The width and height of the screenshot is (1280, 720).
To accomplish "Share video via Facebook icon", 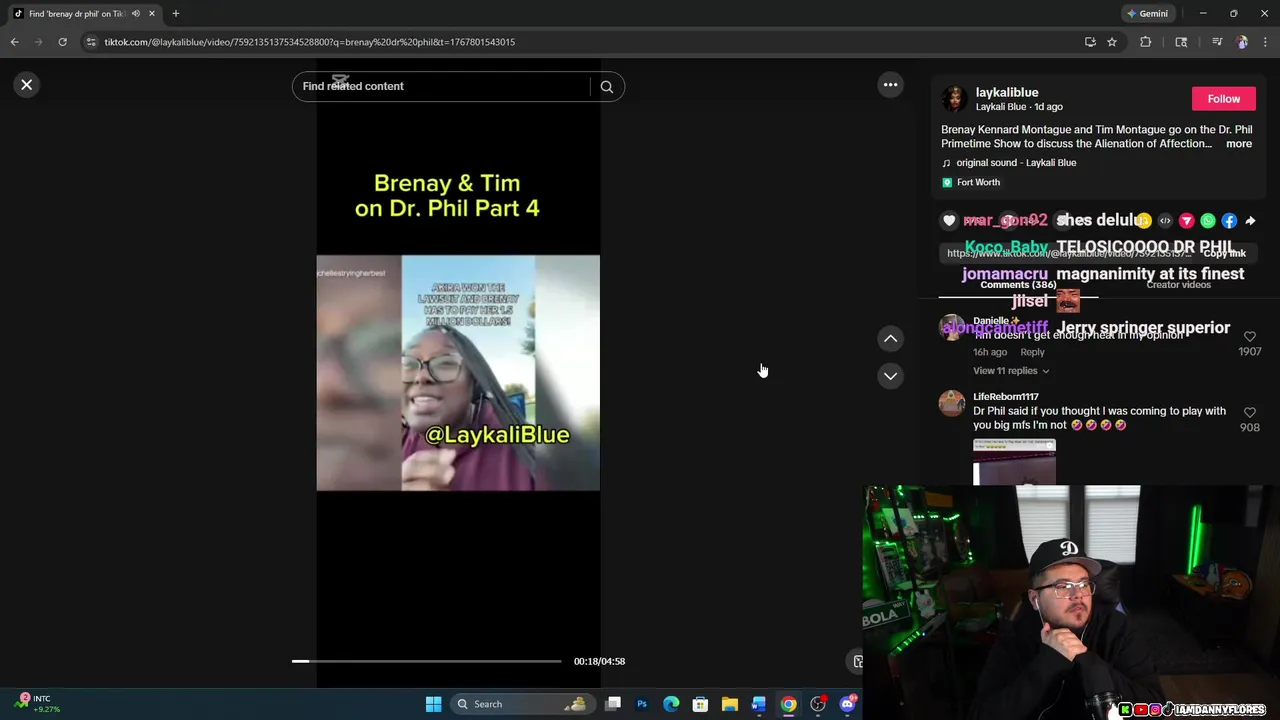I will (1229, 221).
